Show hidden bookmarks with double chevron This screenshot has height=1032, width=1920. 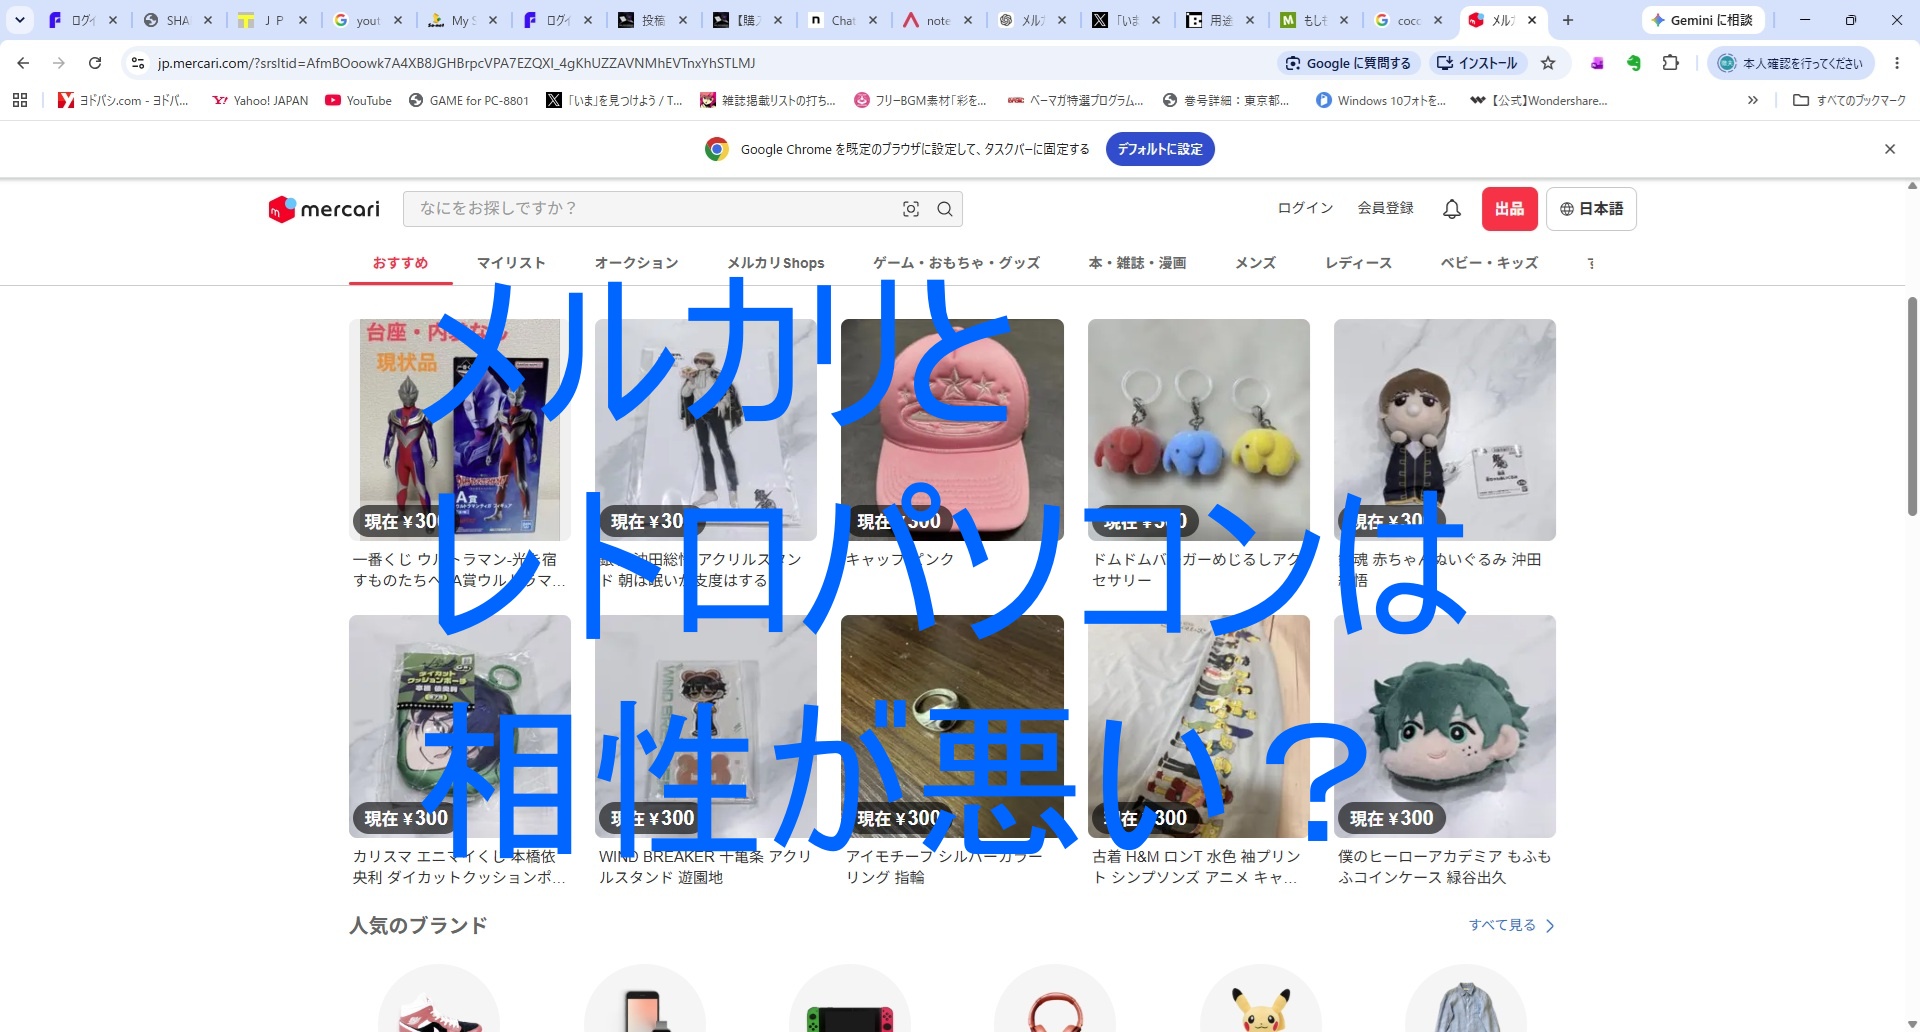(x=1752, y=100)
